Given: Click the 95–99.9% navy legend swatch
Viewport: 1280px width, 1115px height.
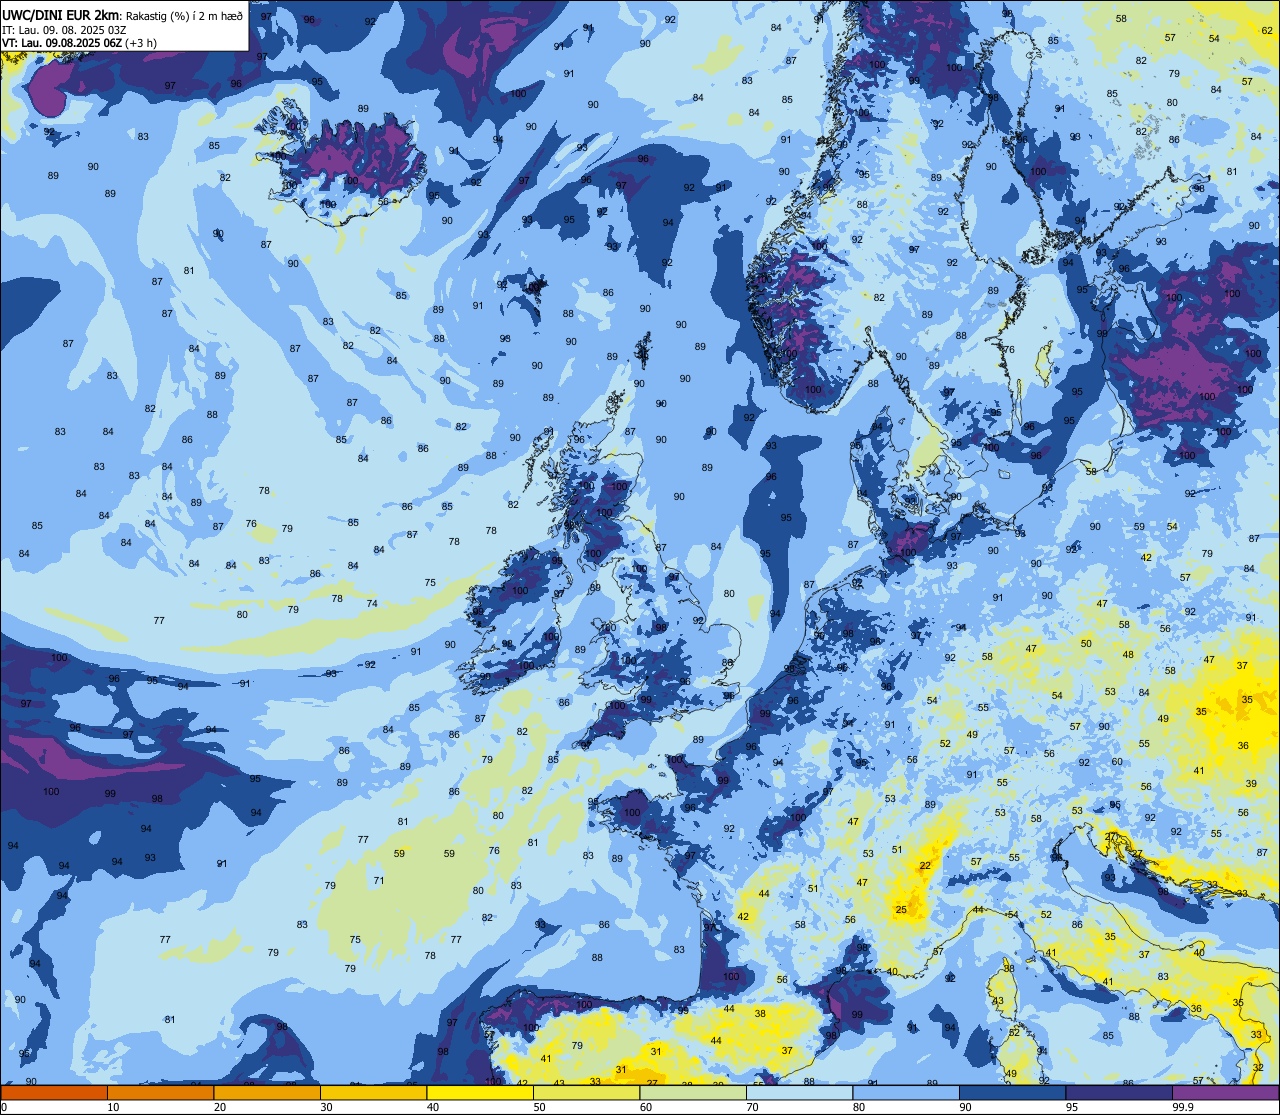Looking at the screenshot, I should [x=1119, y=1093].
